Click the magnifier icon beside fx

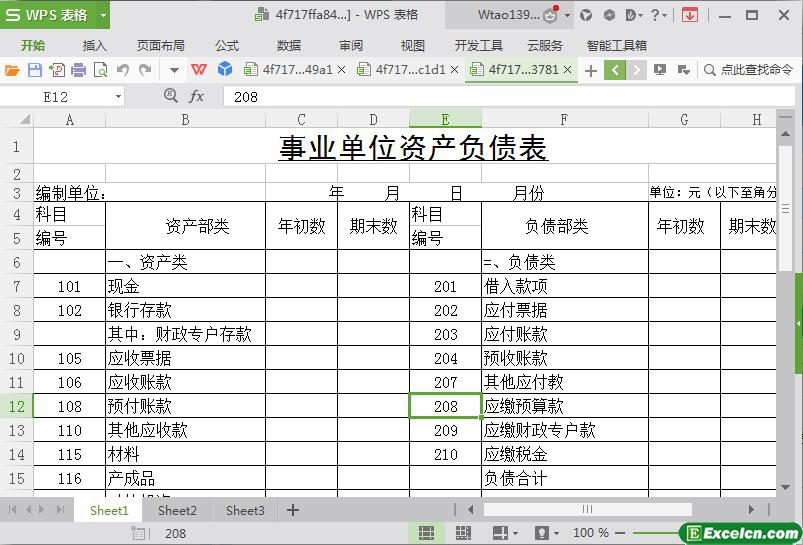[171, 95]
